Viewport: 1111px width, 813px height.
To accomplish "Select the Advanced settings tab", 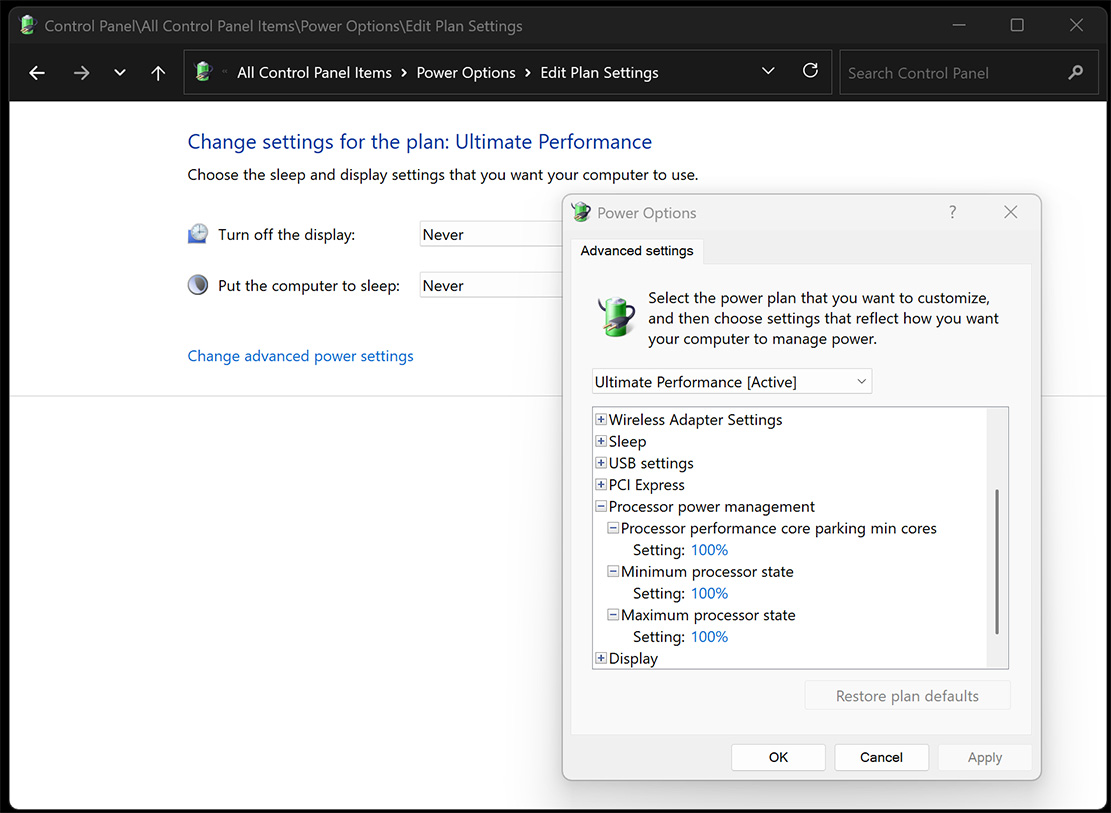I will point(637,251).
